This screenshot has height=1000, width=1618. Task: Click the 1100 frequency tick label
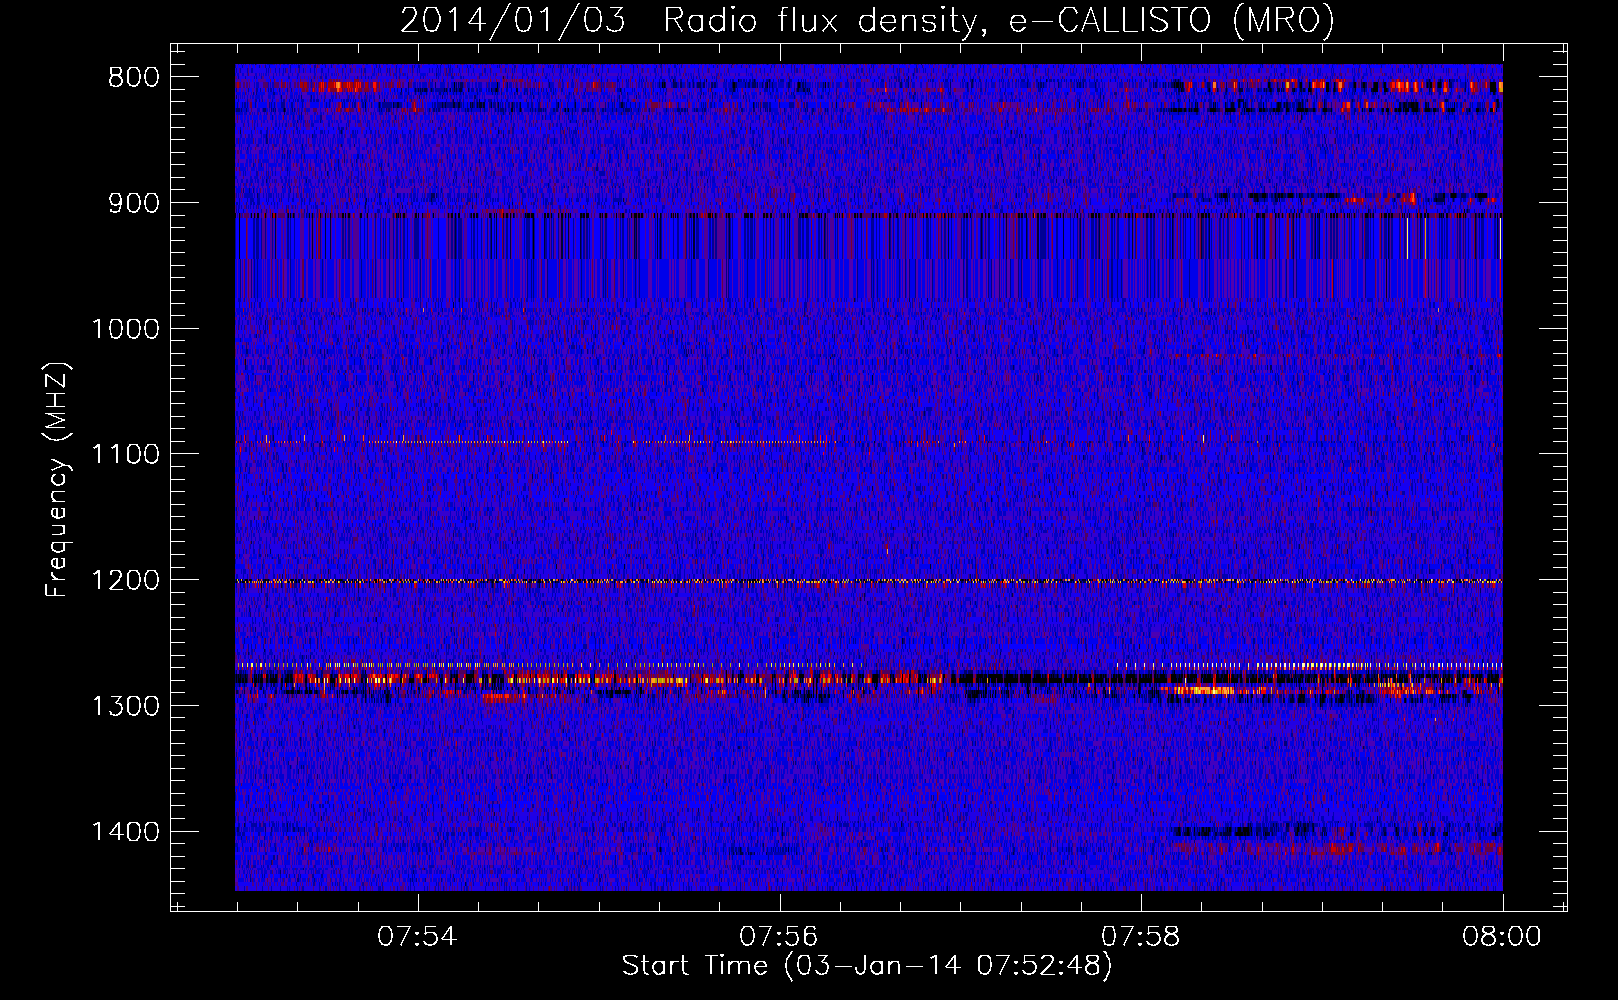(125, 455)
